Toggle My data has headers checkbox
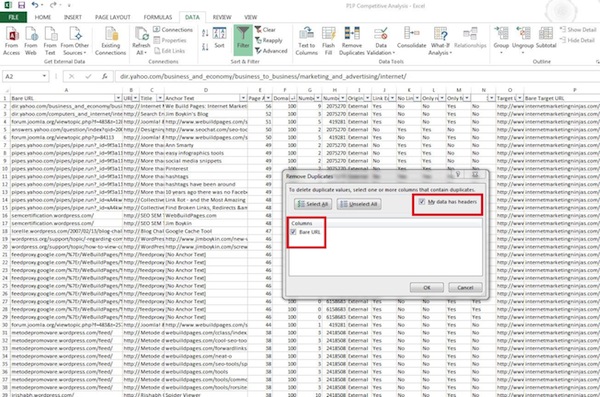Image resolution: width=600 pixels, height=397 pixels. coord(422,202)
